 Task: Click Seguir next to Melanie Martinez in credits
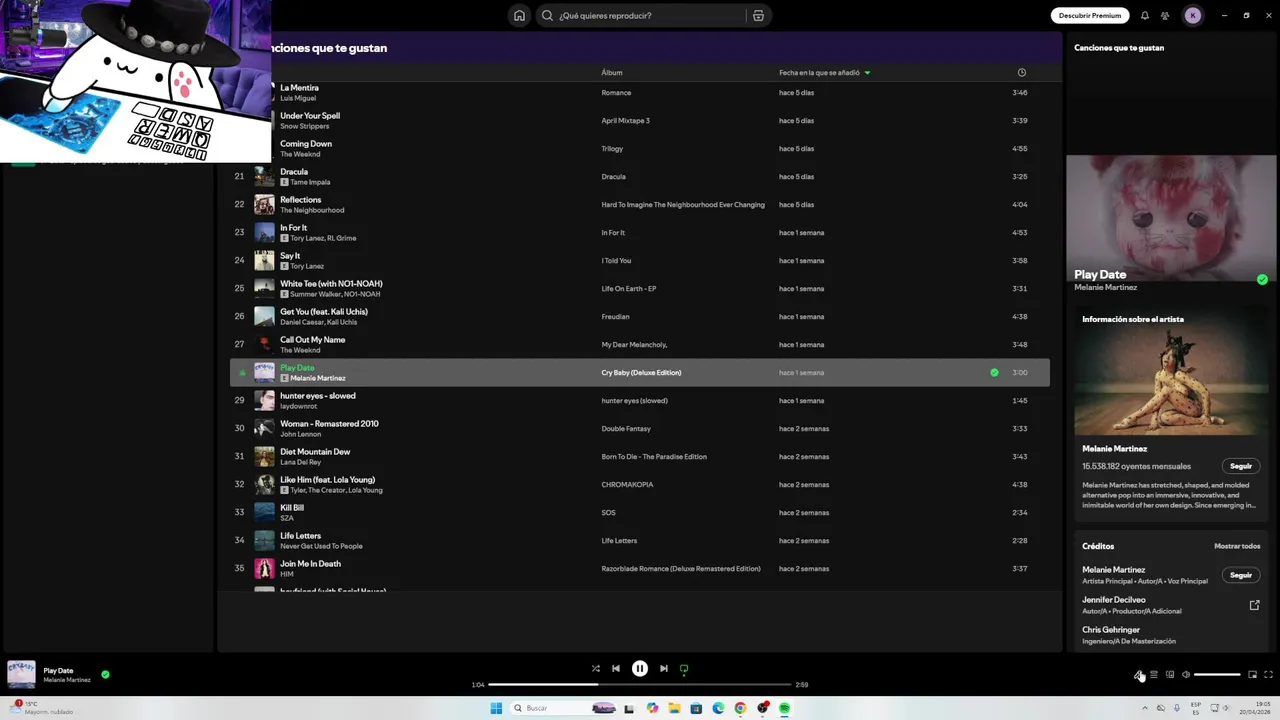1241,575
